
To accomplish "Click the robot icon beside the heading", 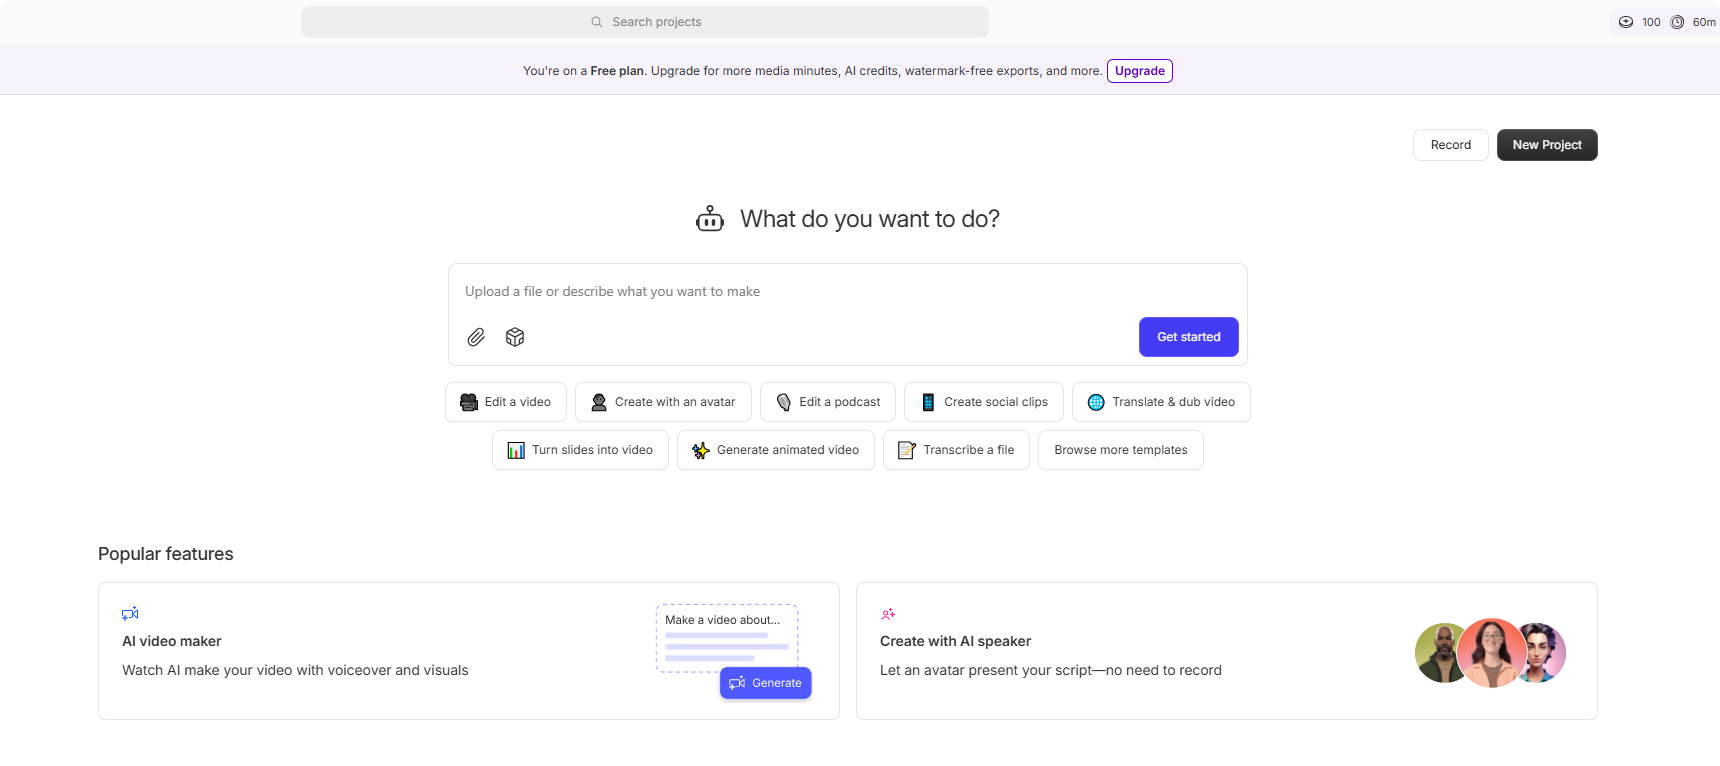I will (x=710, y=219).
